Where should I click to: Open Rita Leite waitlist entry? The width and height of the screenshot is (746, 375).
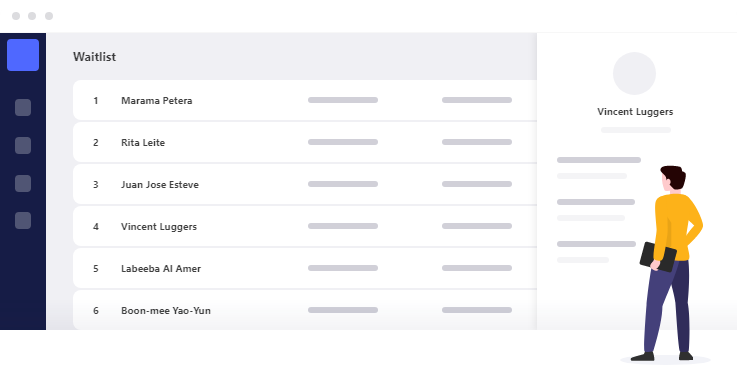(305, 142)
